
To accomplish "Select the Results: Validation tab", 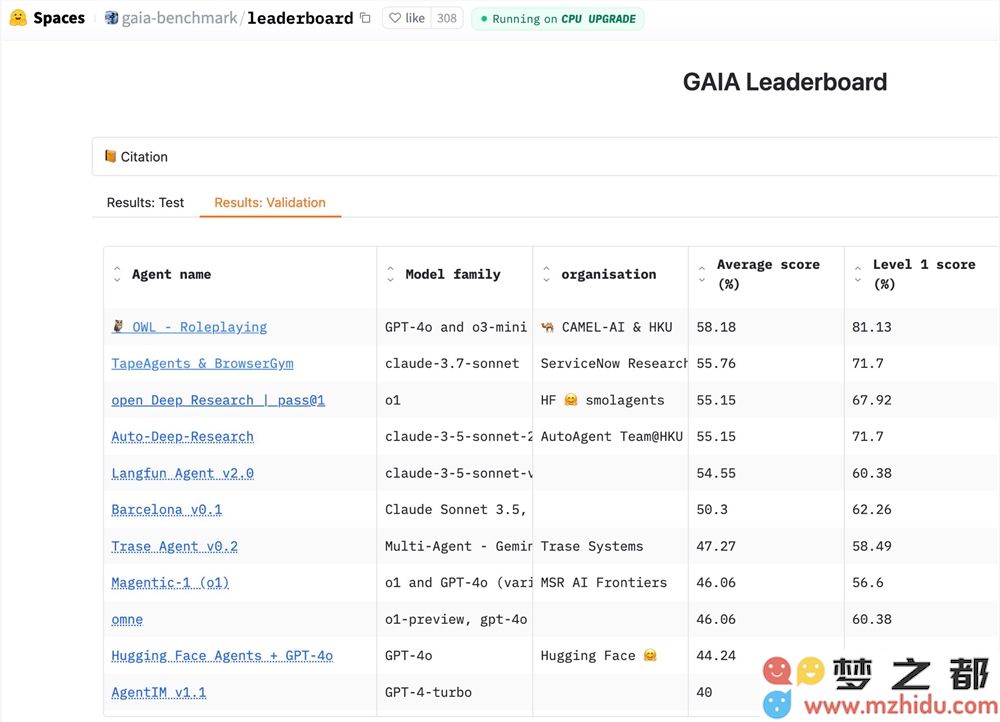I will tap(270, 202).
